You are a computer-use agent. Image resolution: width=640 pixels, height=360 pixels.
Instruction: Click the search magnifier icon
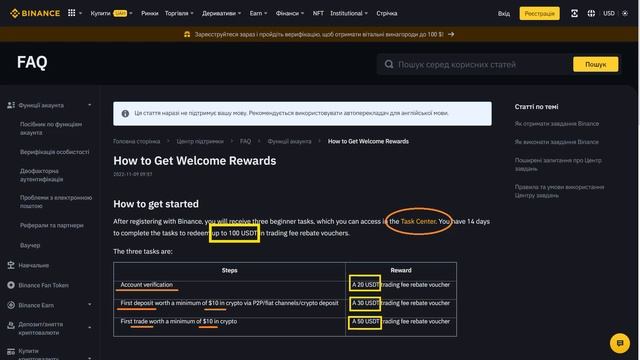[x=389, y=64]
